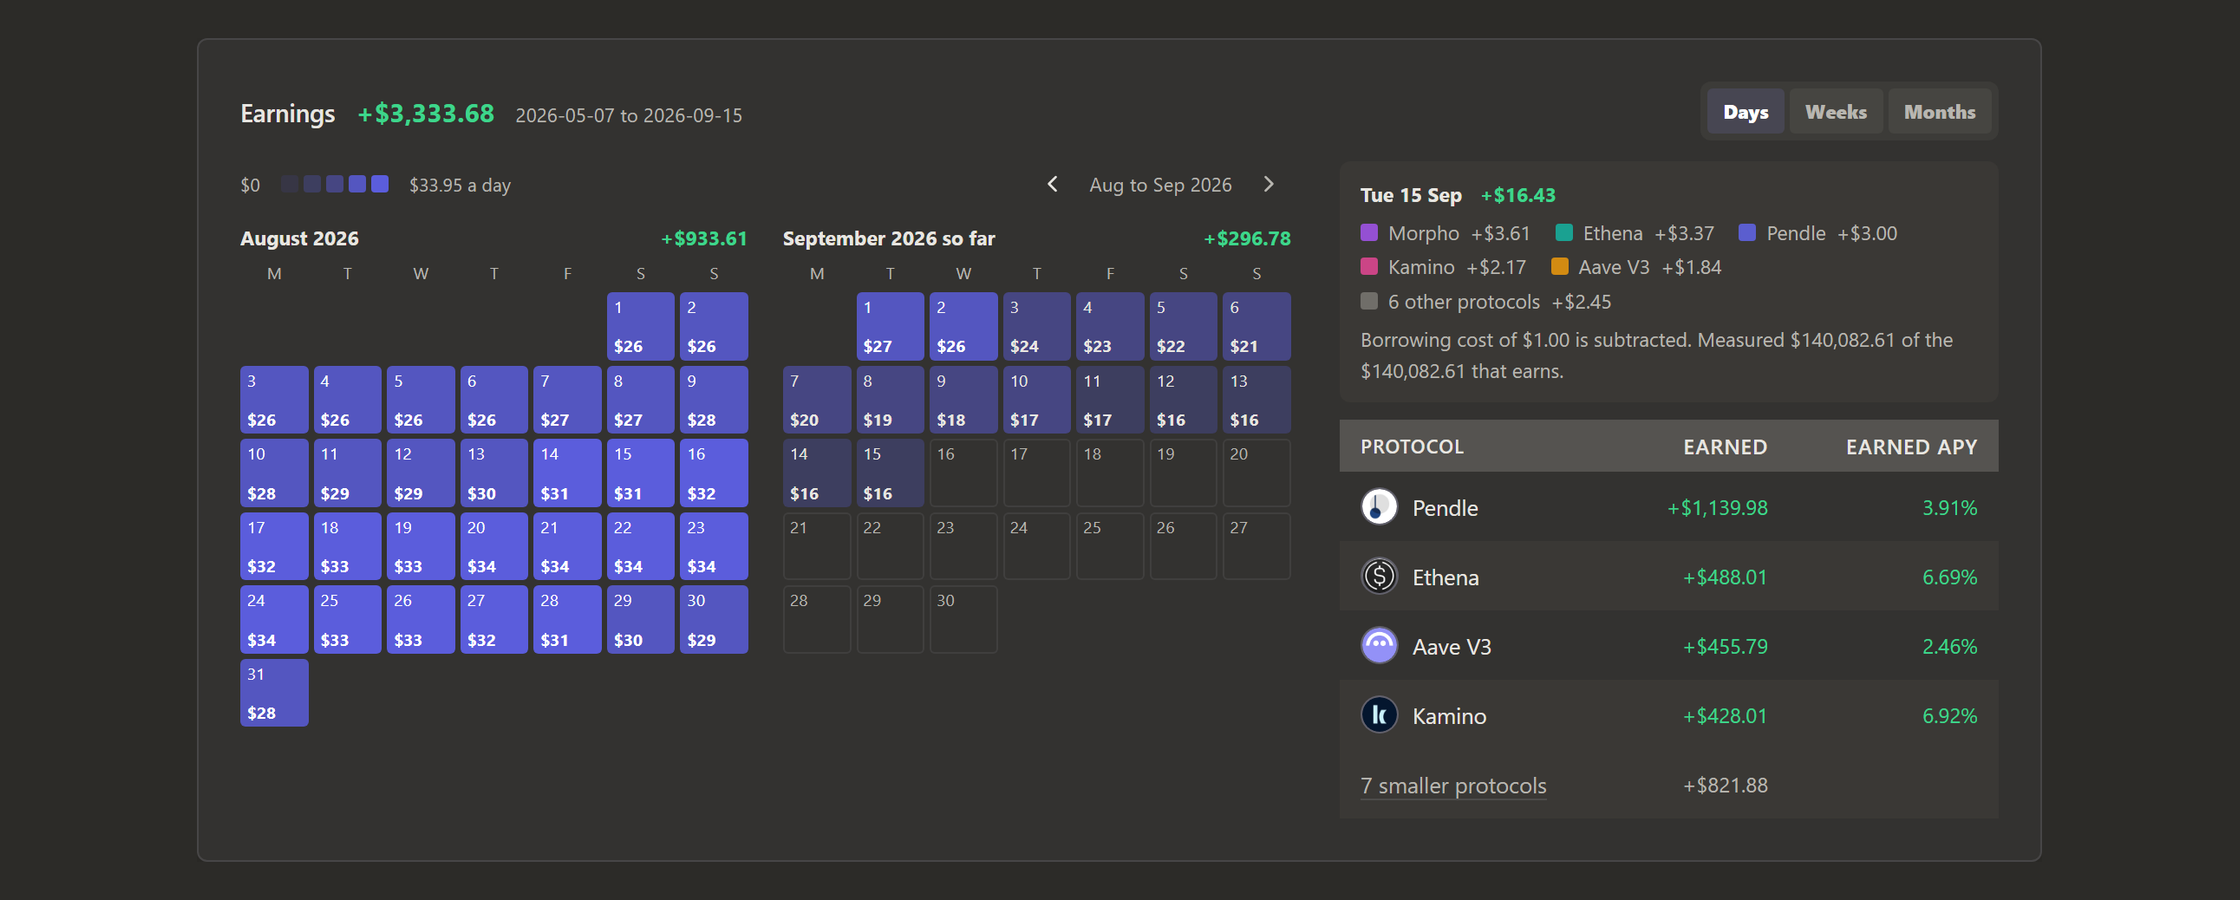This screenshot has width=2240, height=900.
Task: Click Pendle earned value +$1,139.98
Action: tap(1717, 507)
